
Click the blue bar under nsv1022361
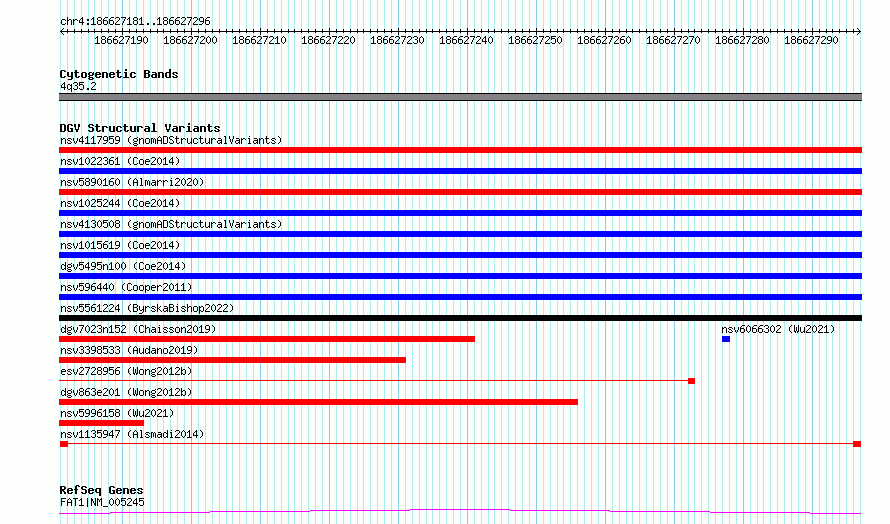click(x=460, y=171)
